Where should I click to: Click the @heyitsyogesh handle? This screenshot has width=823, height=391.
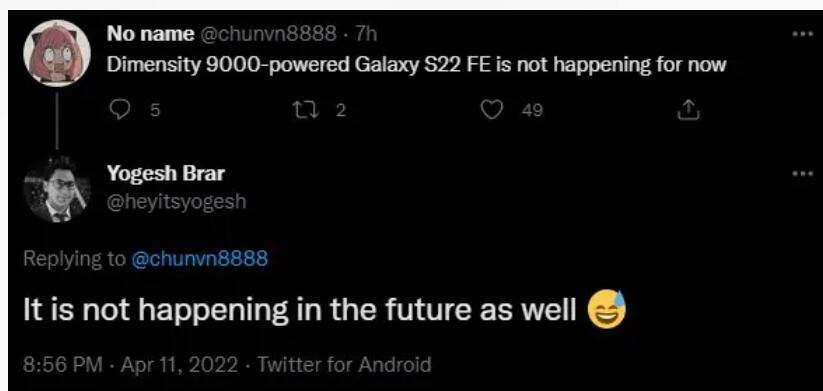click(177, 202)
